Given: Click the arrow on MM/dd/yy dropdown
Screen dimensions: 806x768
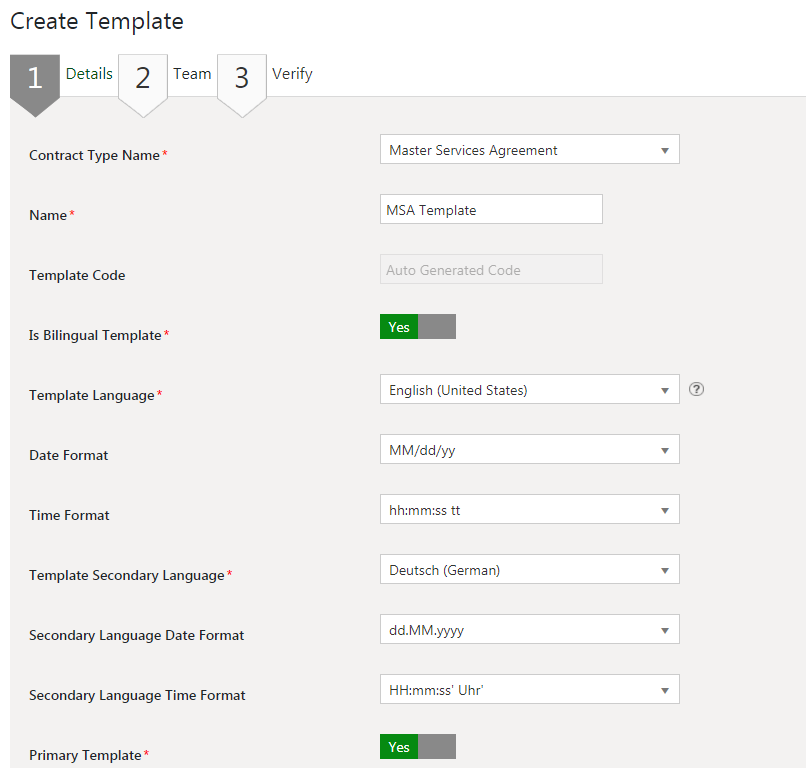Looking at the screenshot, I should 665,451.
